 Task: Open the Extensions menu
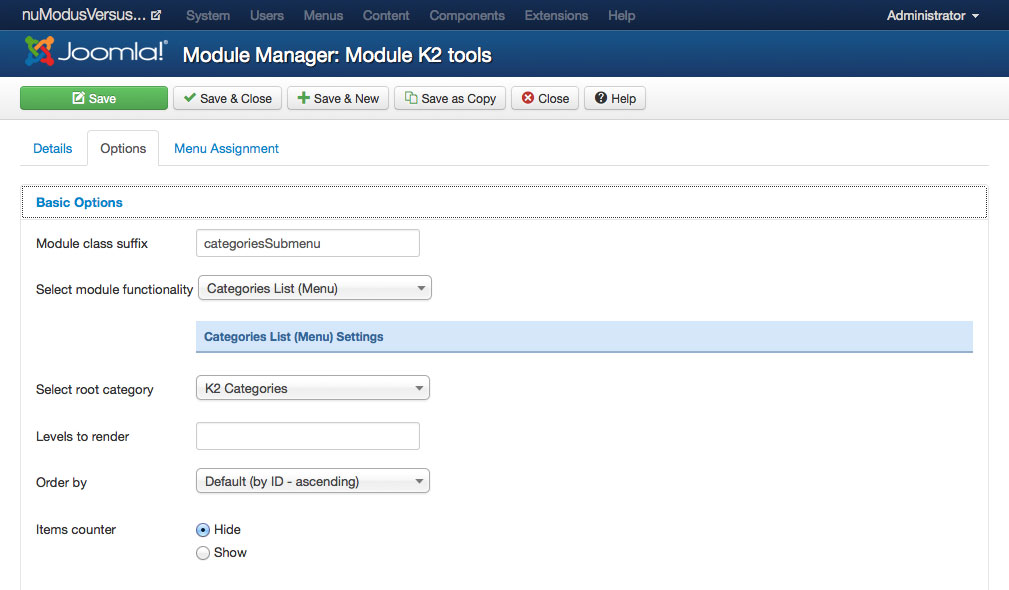(x=554, y=15)
